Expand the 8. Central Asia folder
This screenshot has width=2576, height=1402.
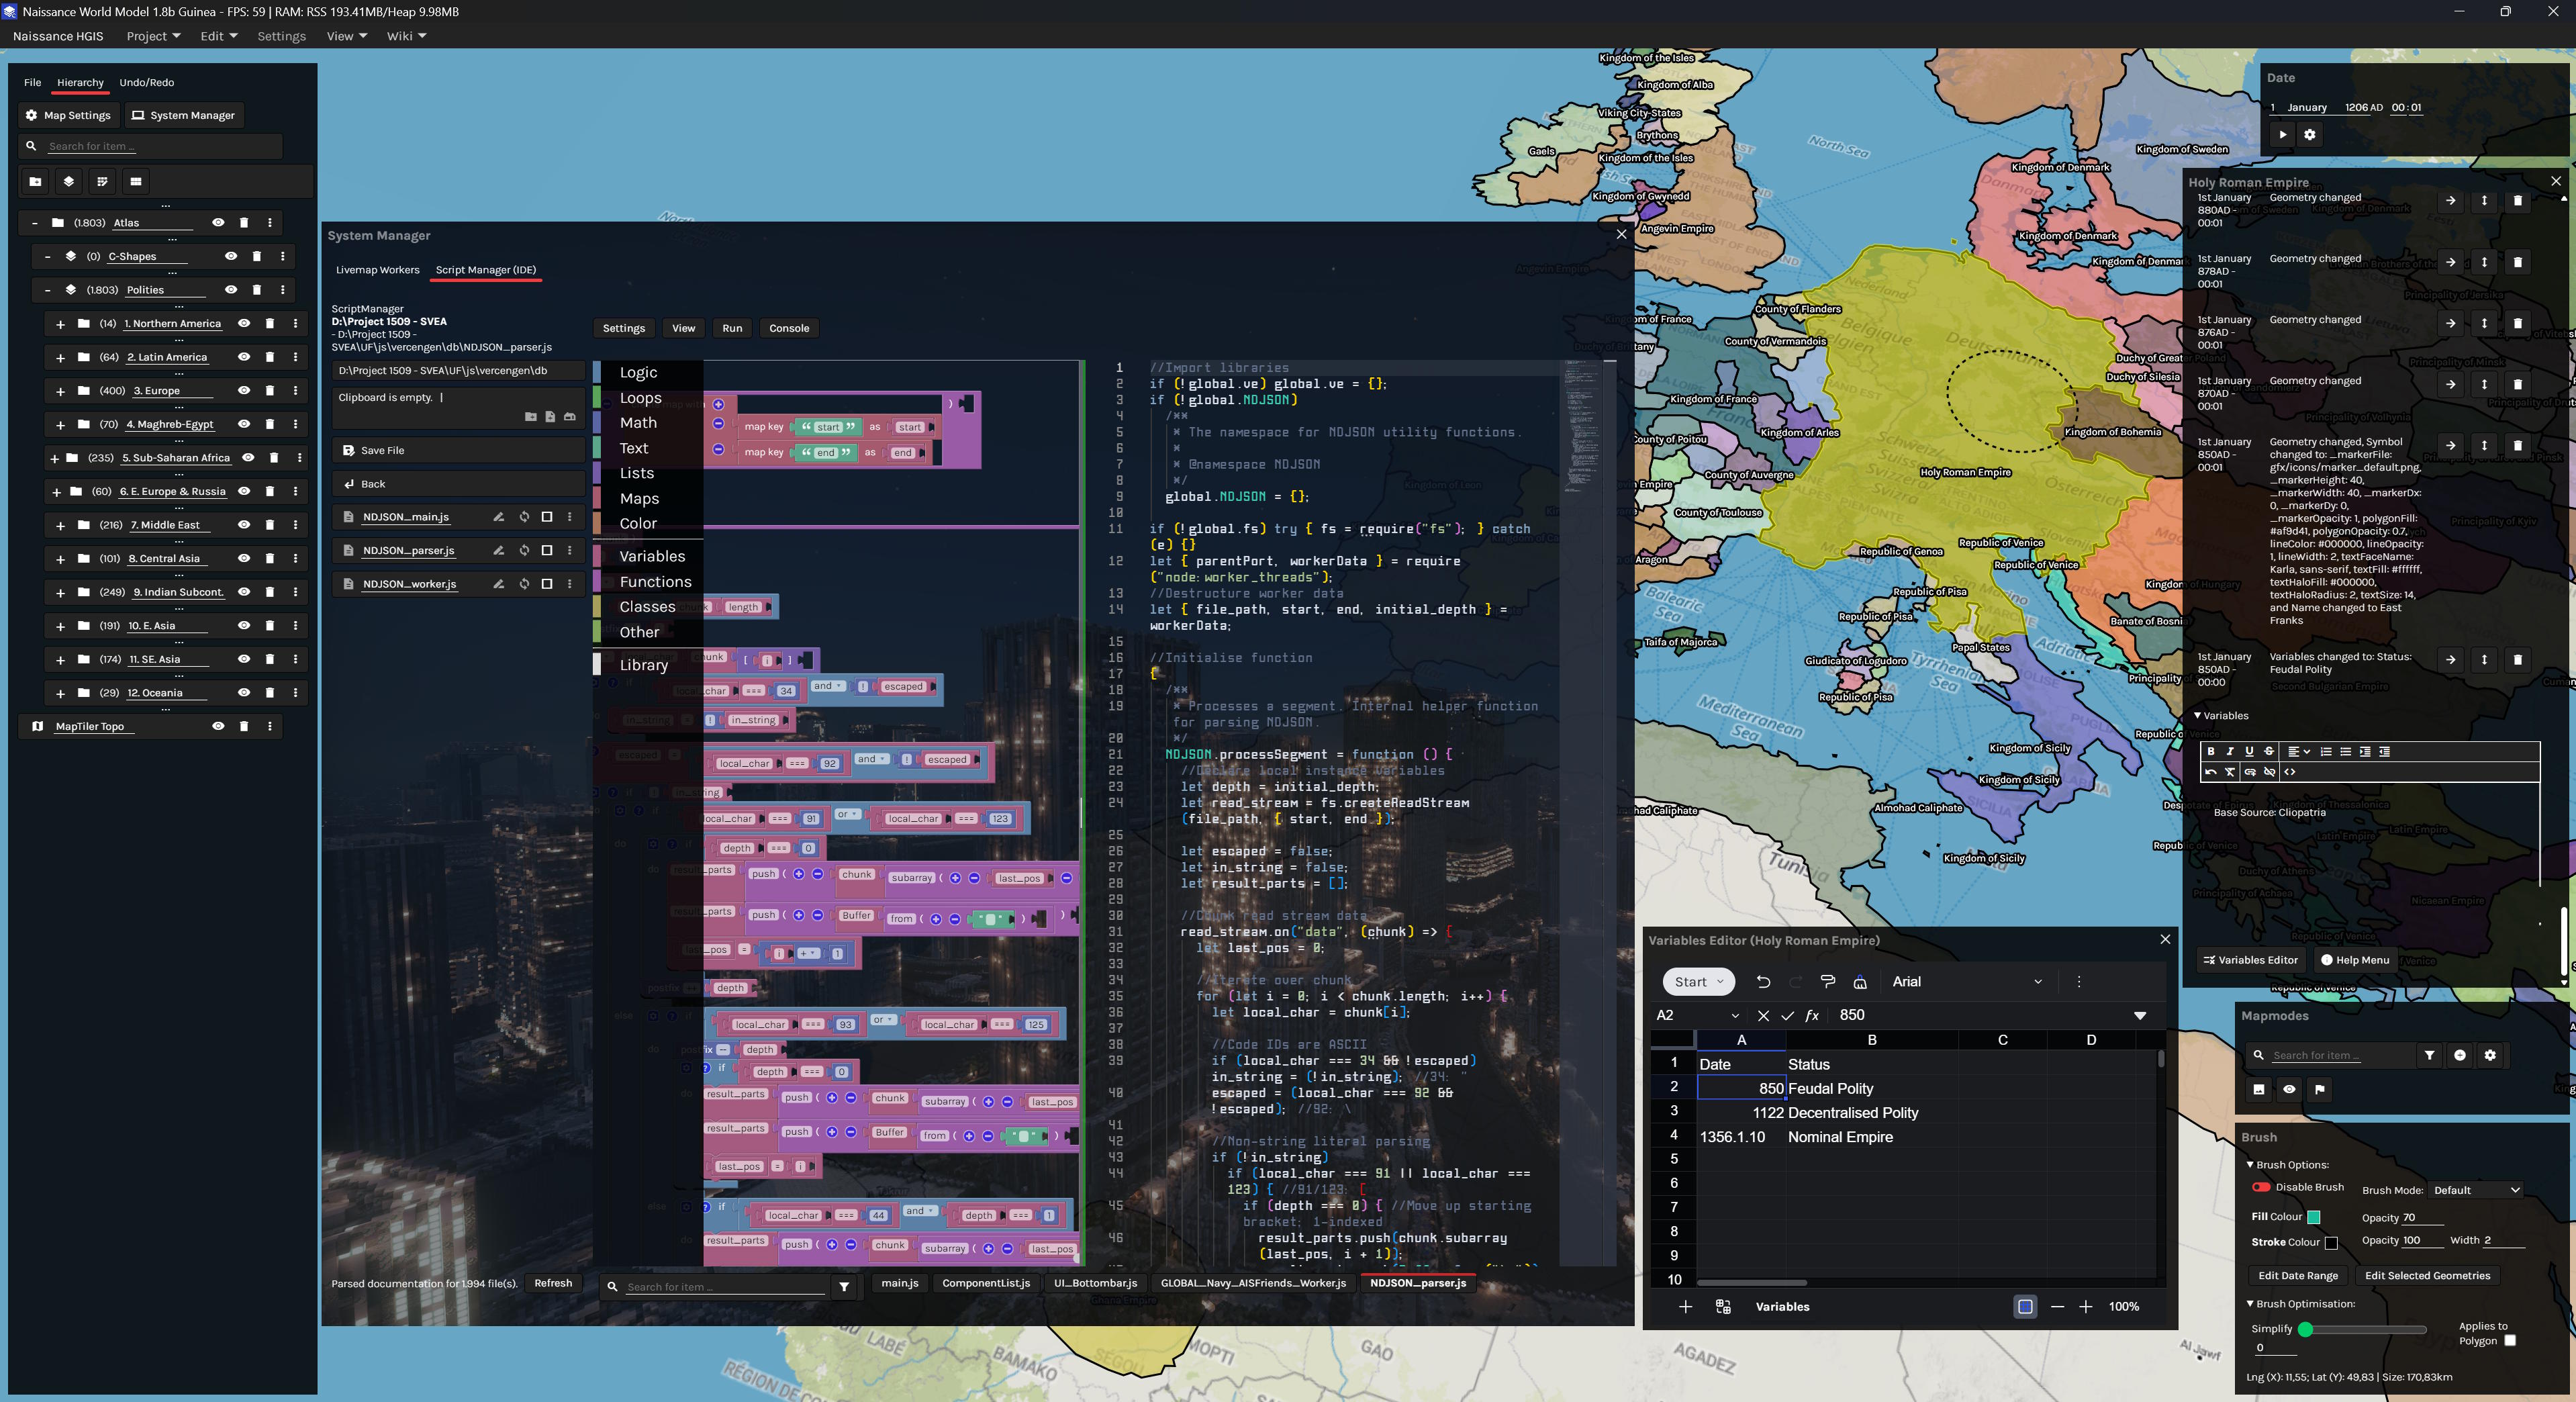[60, 559]
